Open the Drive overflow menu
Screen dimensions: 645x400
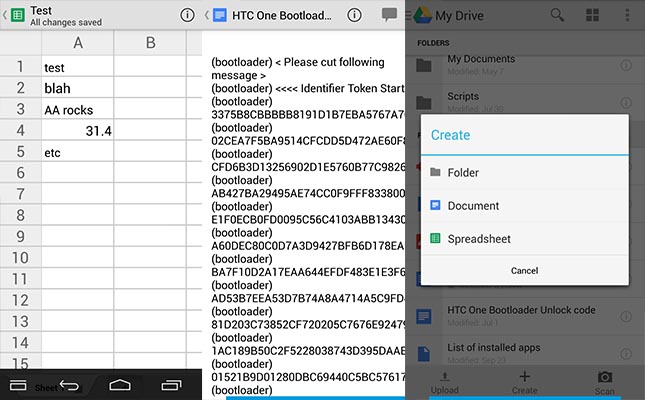[628, 15]
